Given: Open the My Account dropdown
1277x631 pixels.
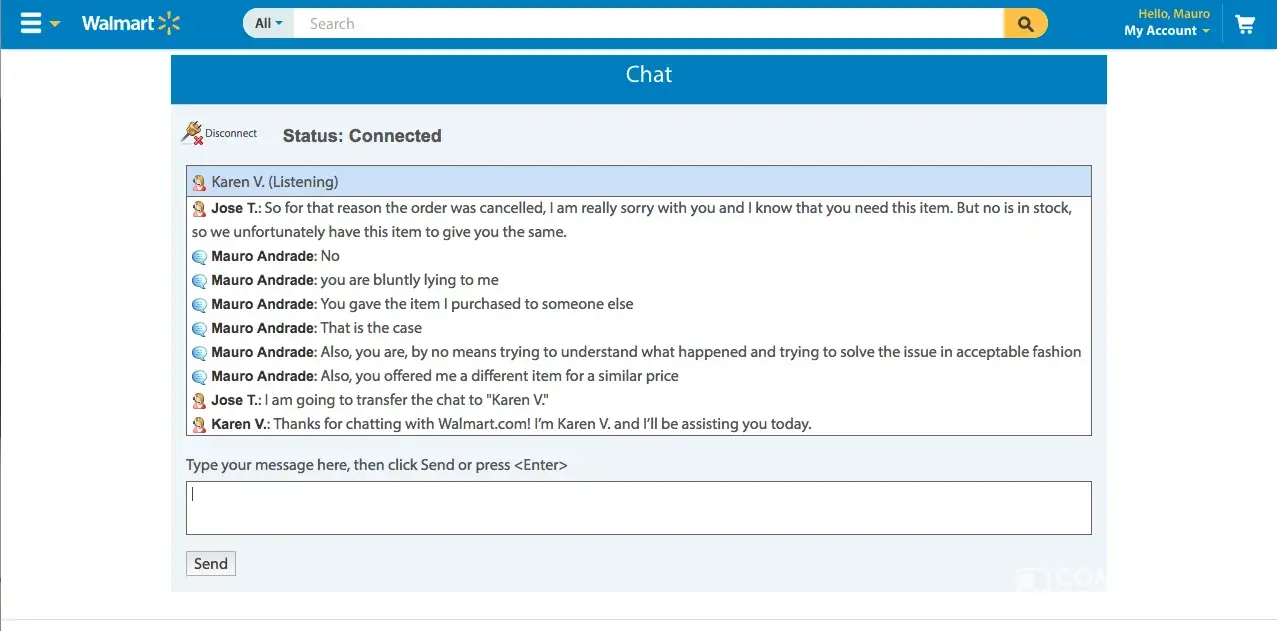Looking at the screenshot, I should click(1166, 31).
